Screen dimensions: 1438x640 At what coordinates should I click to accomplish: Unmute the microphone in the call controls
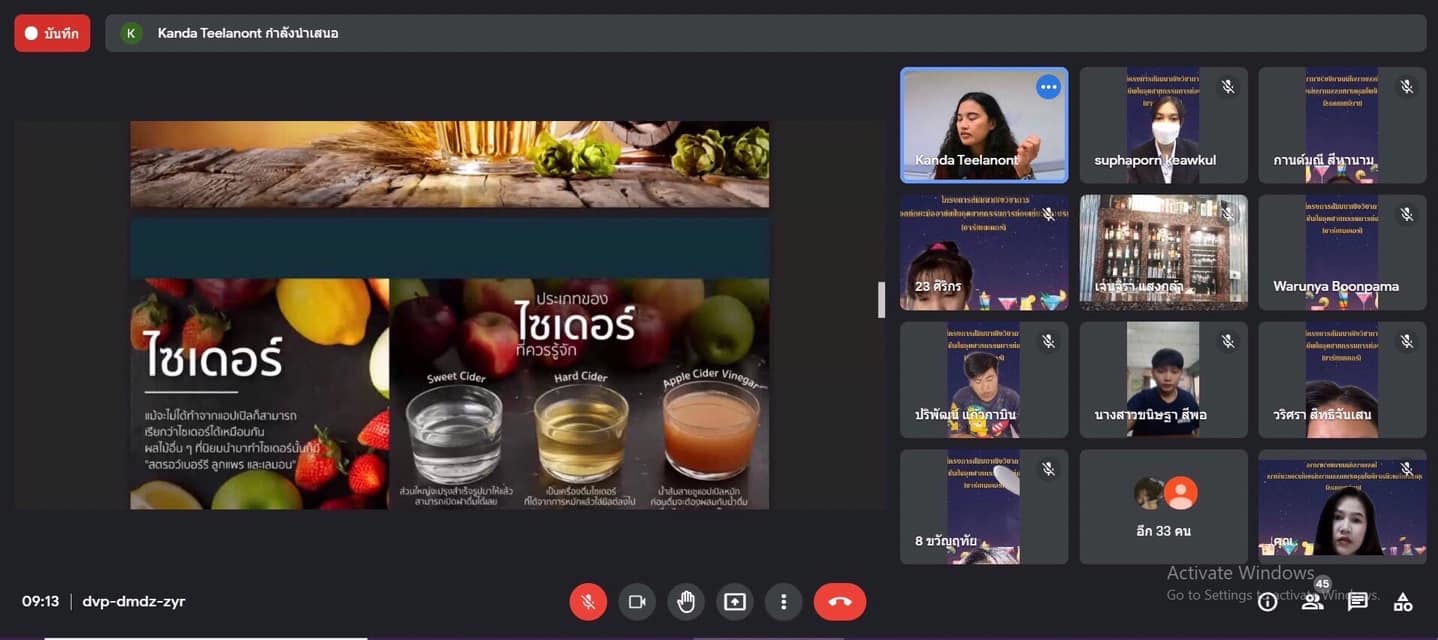coord(588,602)
